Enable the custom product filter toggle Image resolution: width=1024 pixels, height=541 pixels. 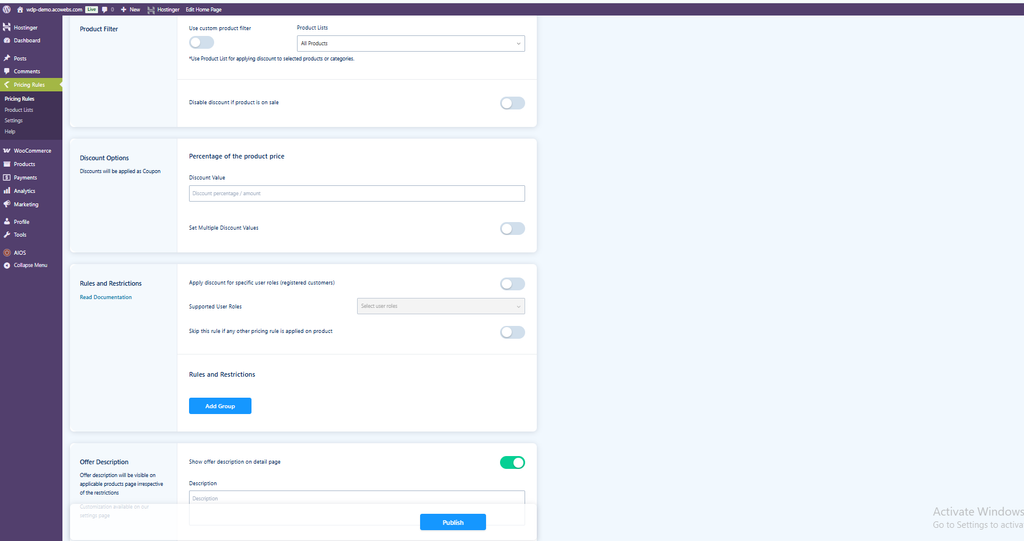pos(201,42)
